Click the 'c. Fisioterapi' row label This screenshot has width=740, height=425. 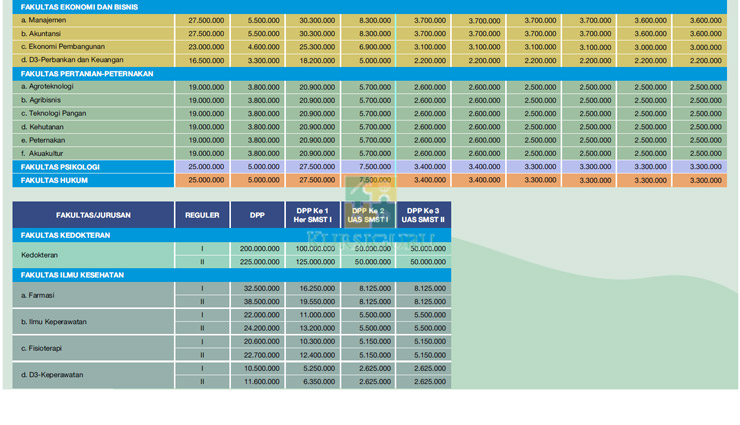coord(42,348)
